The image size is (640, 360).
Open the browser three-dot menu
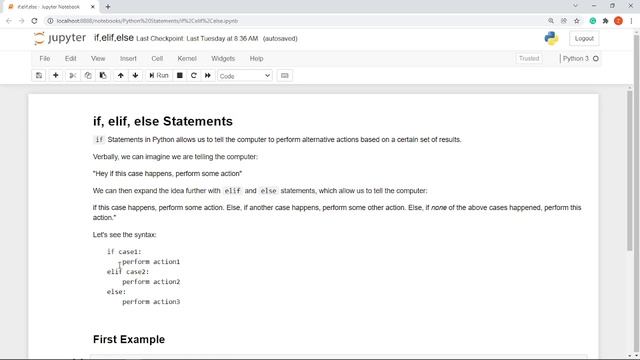pos(631,21)
